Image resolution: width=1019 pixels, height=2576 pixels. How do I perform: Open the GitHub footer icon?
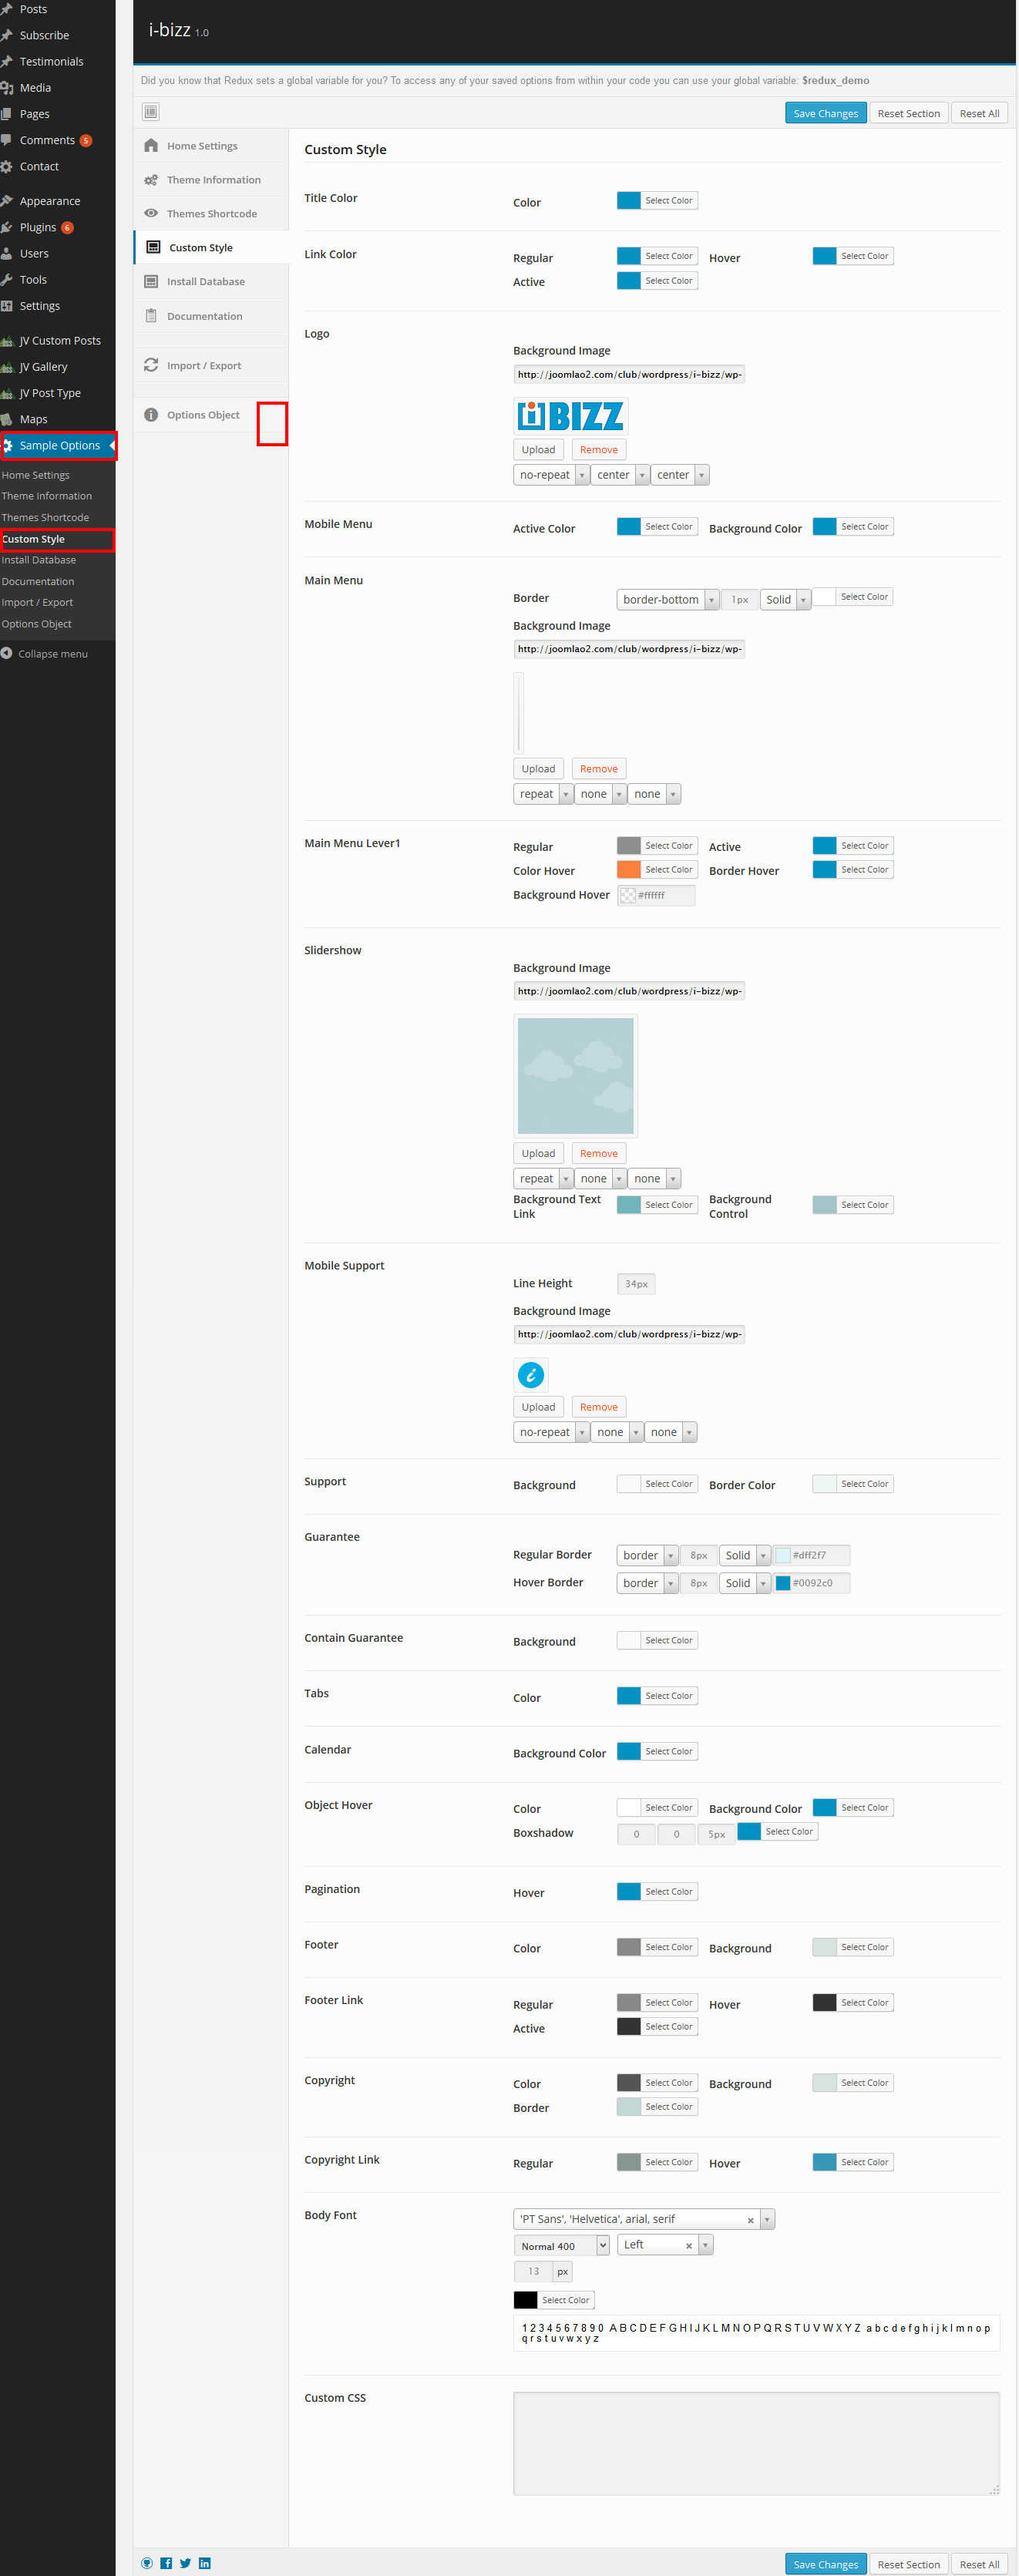tap(147, 2563)
